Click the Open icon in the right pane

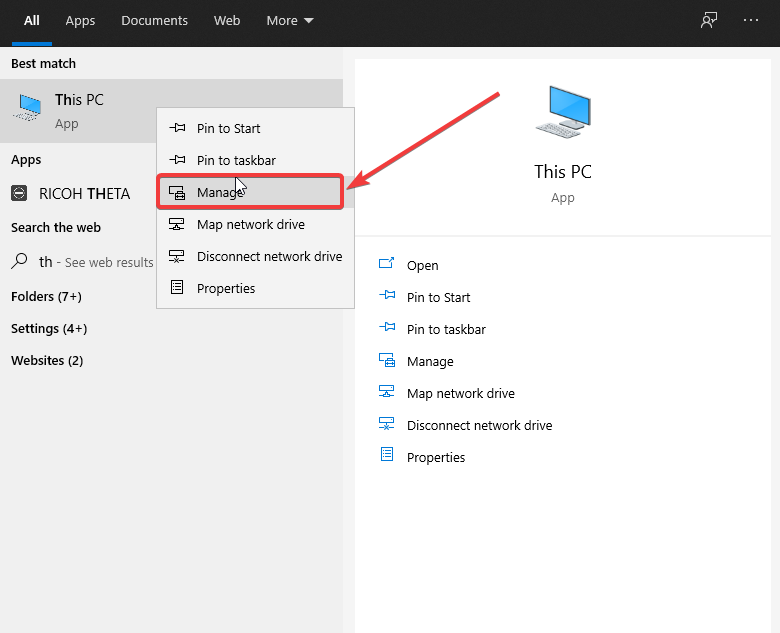[x=387, y=265]
